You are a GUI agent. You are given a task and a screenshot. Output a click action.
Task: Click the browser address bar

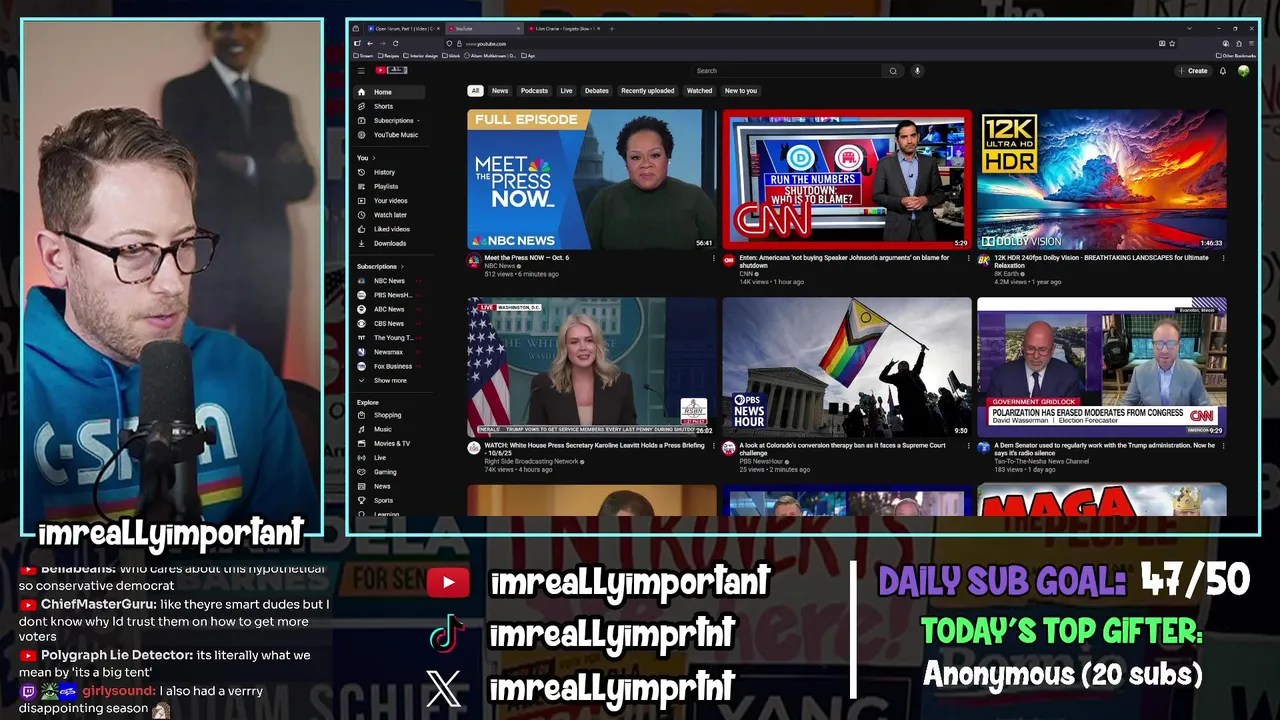point(810,43)
